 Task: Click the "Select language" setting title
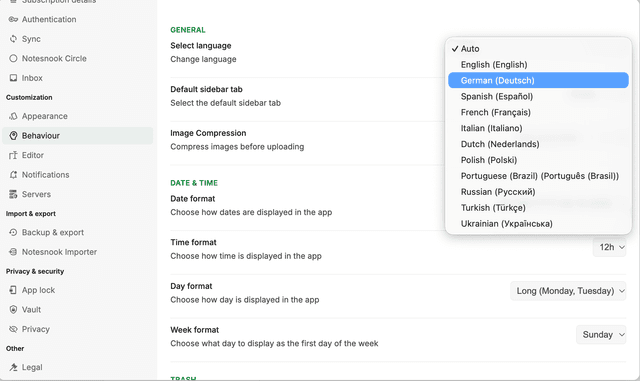[x=201, y=46]
